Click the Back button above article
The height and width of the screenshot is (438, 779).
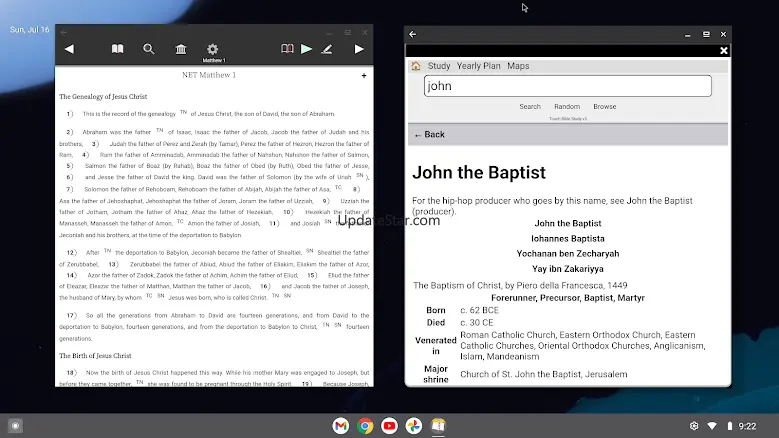tap(430, 134)
